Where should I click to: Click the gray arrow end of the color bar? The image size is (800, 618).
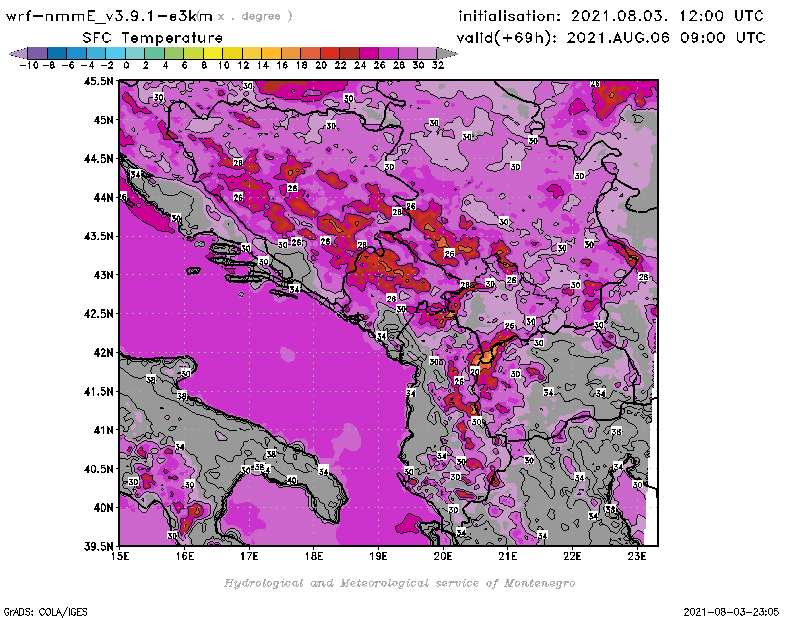(x=447, y=53)
